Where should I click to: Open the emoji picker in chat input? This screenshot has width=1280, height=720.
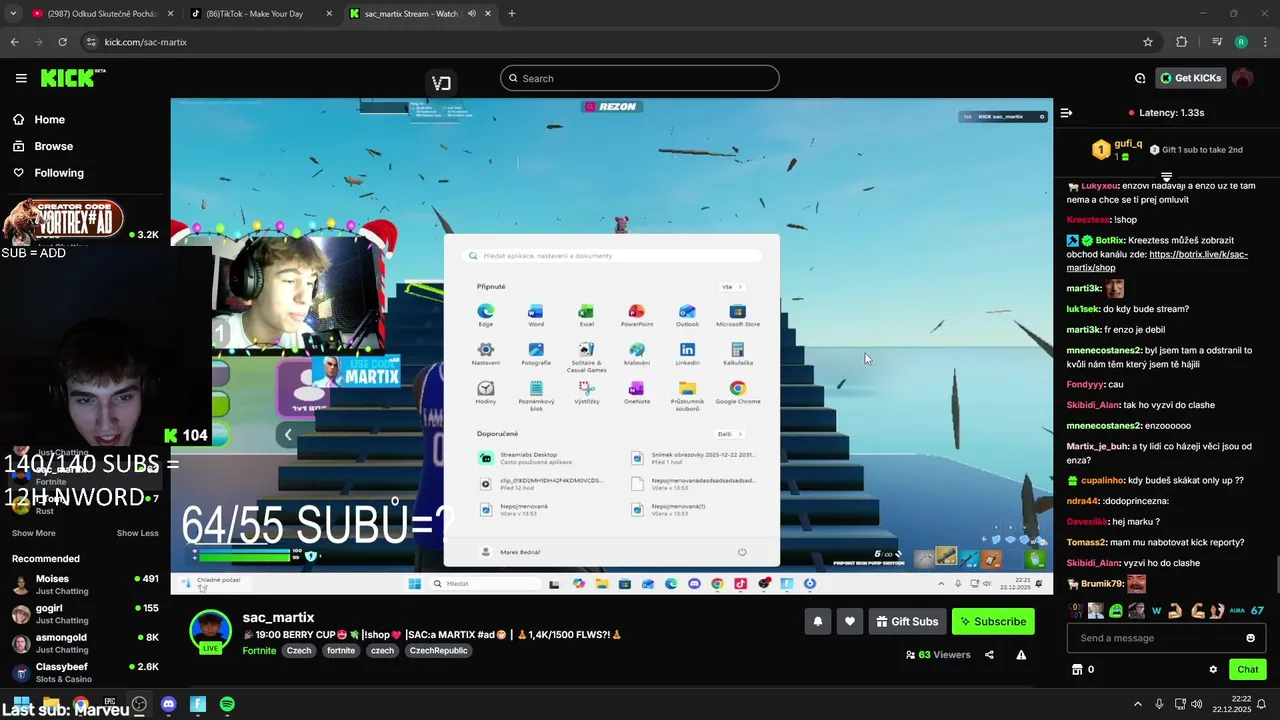pos(1250,638)
